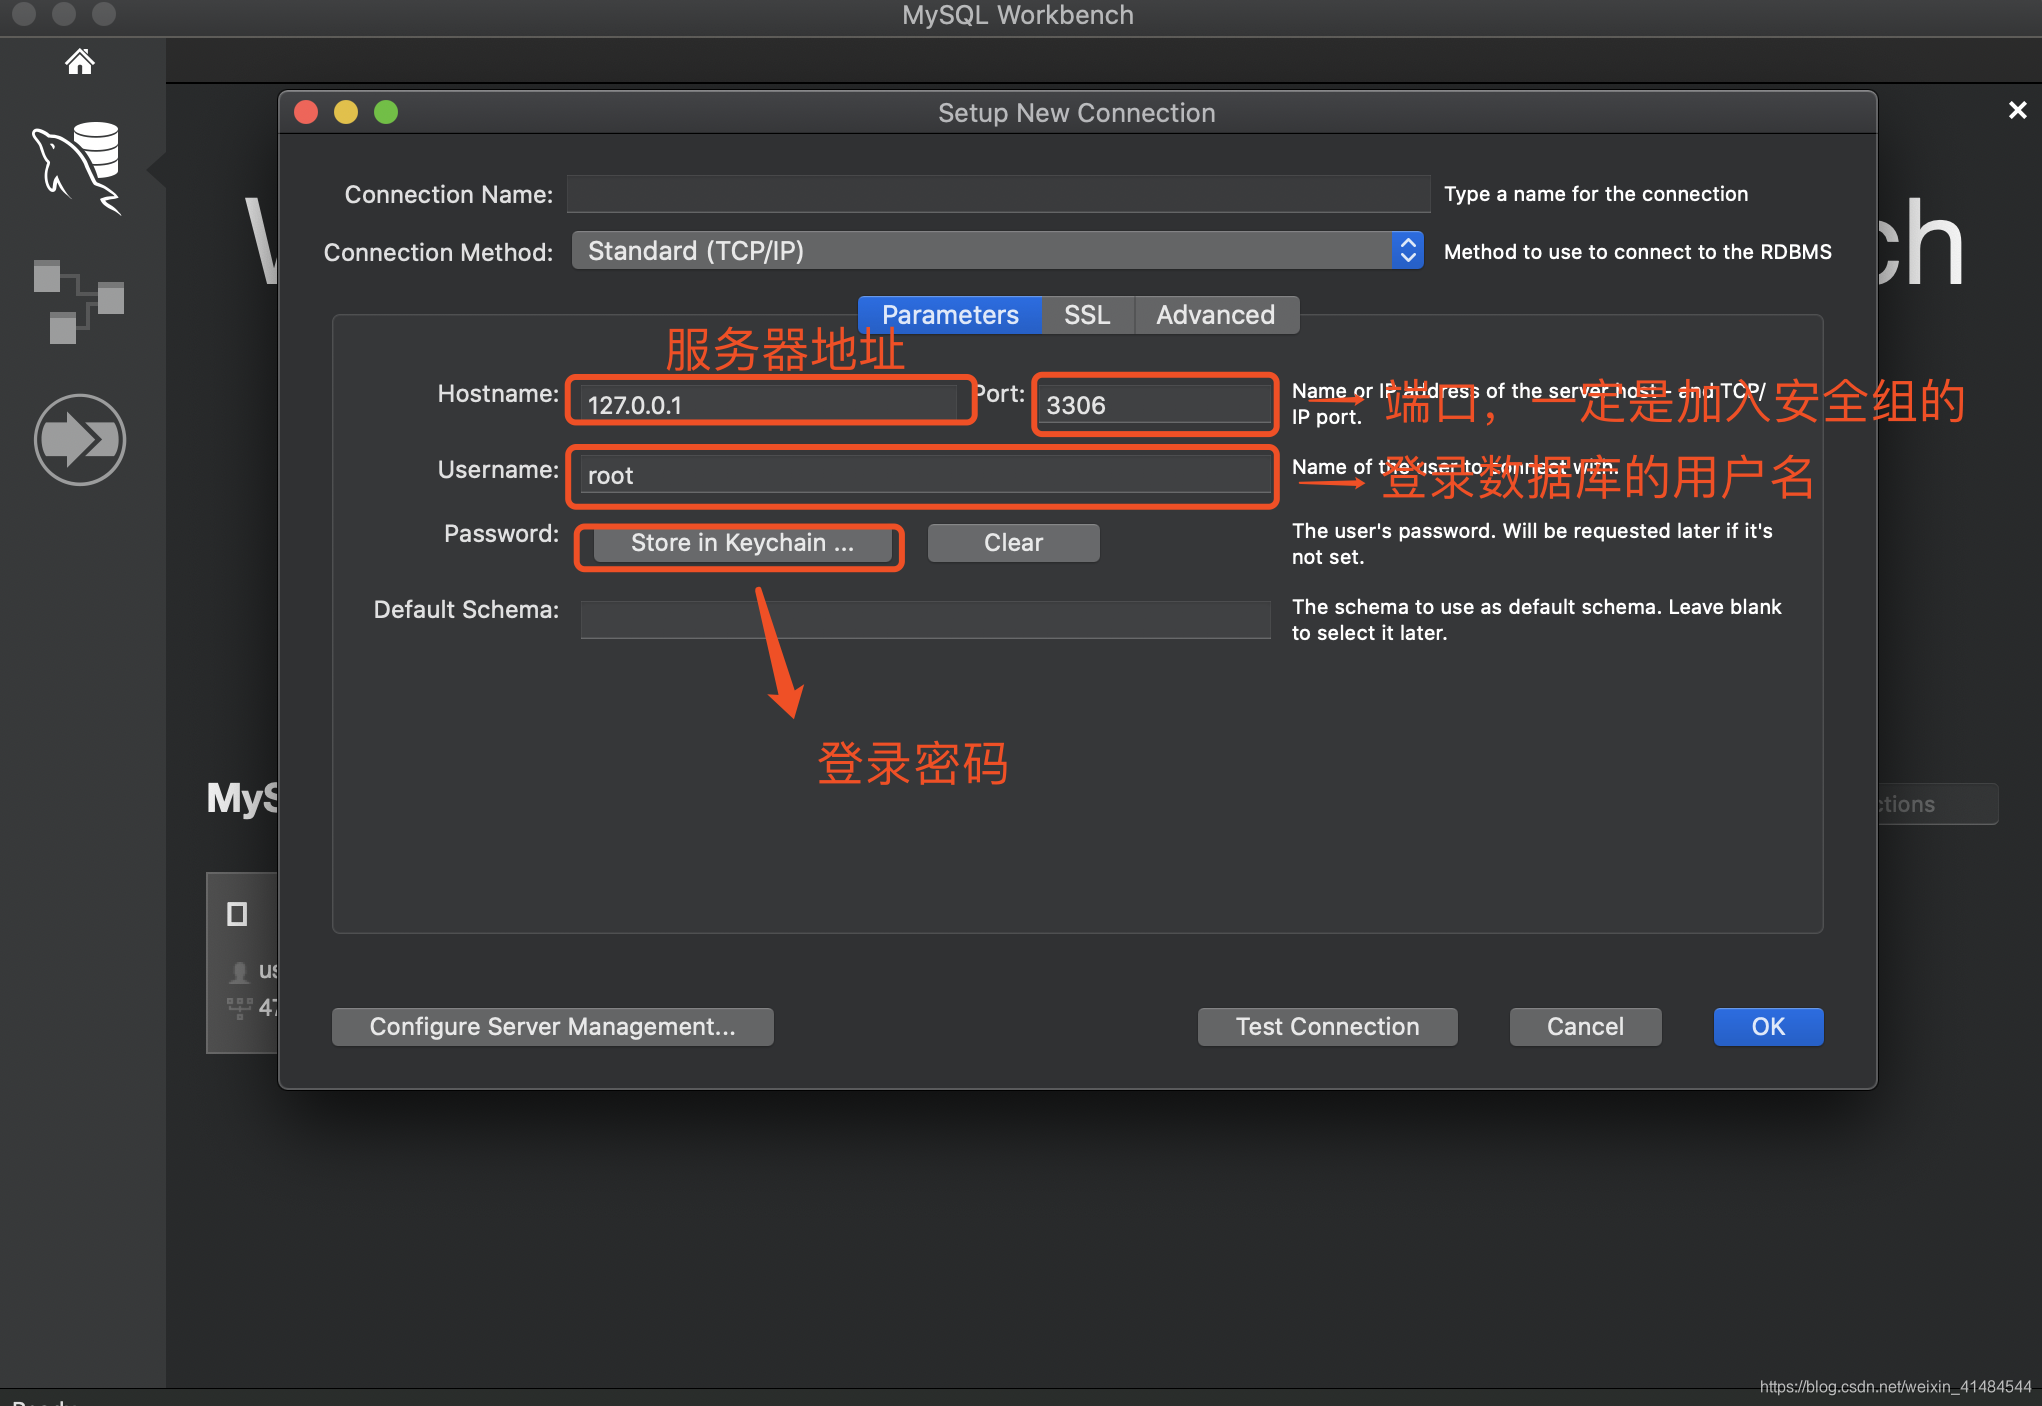Close the Setup New Connection dialog

click(x=306, y=112)
